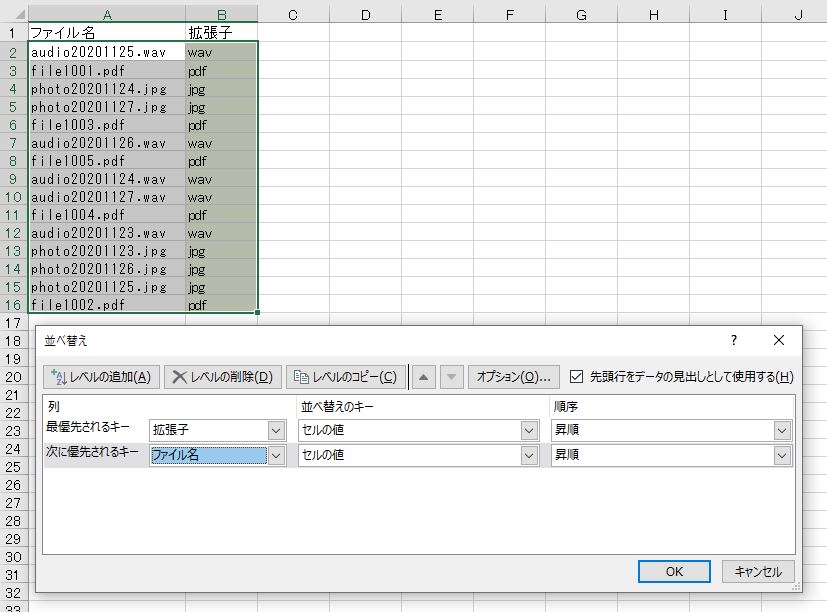Select the ファイル名 header cell
The height and width of the screenshot is (612, 827).
(107, 33)
